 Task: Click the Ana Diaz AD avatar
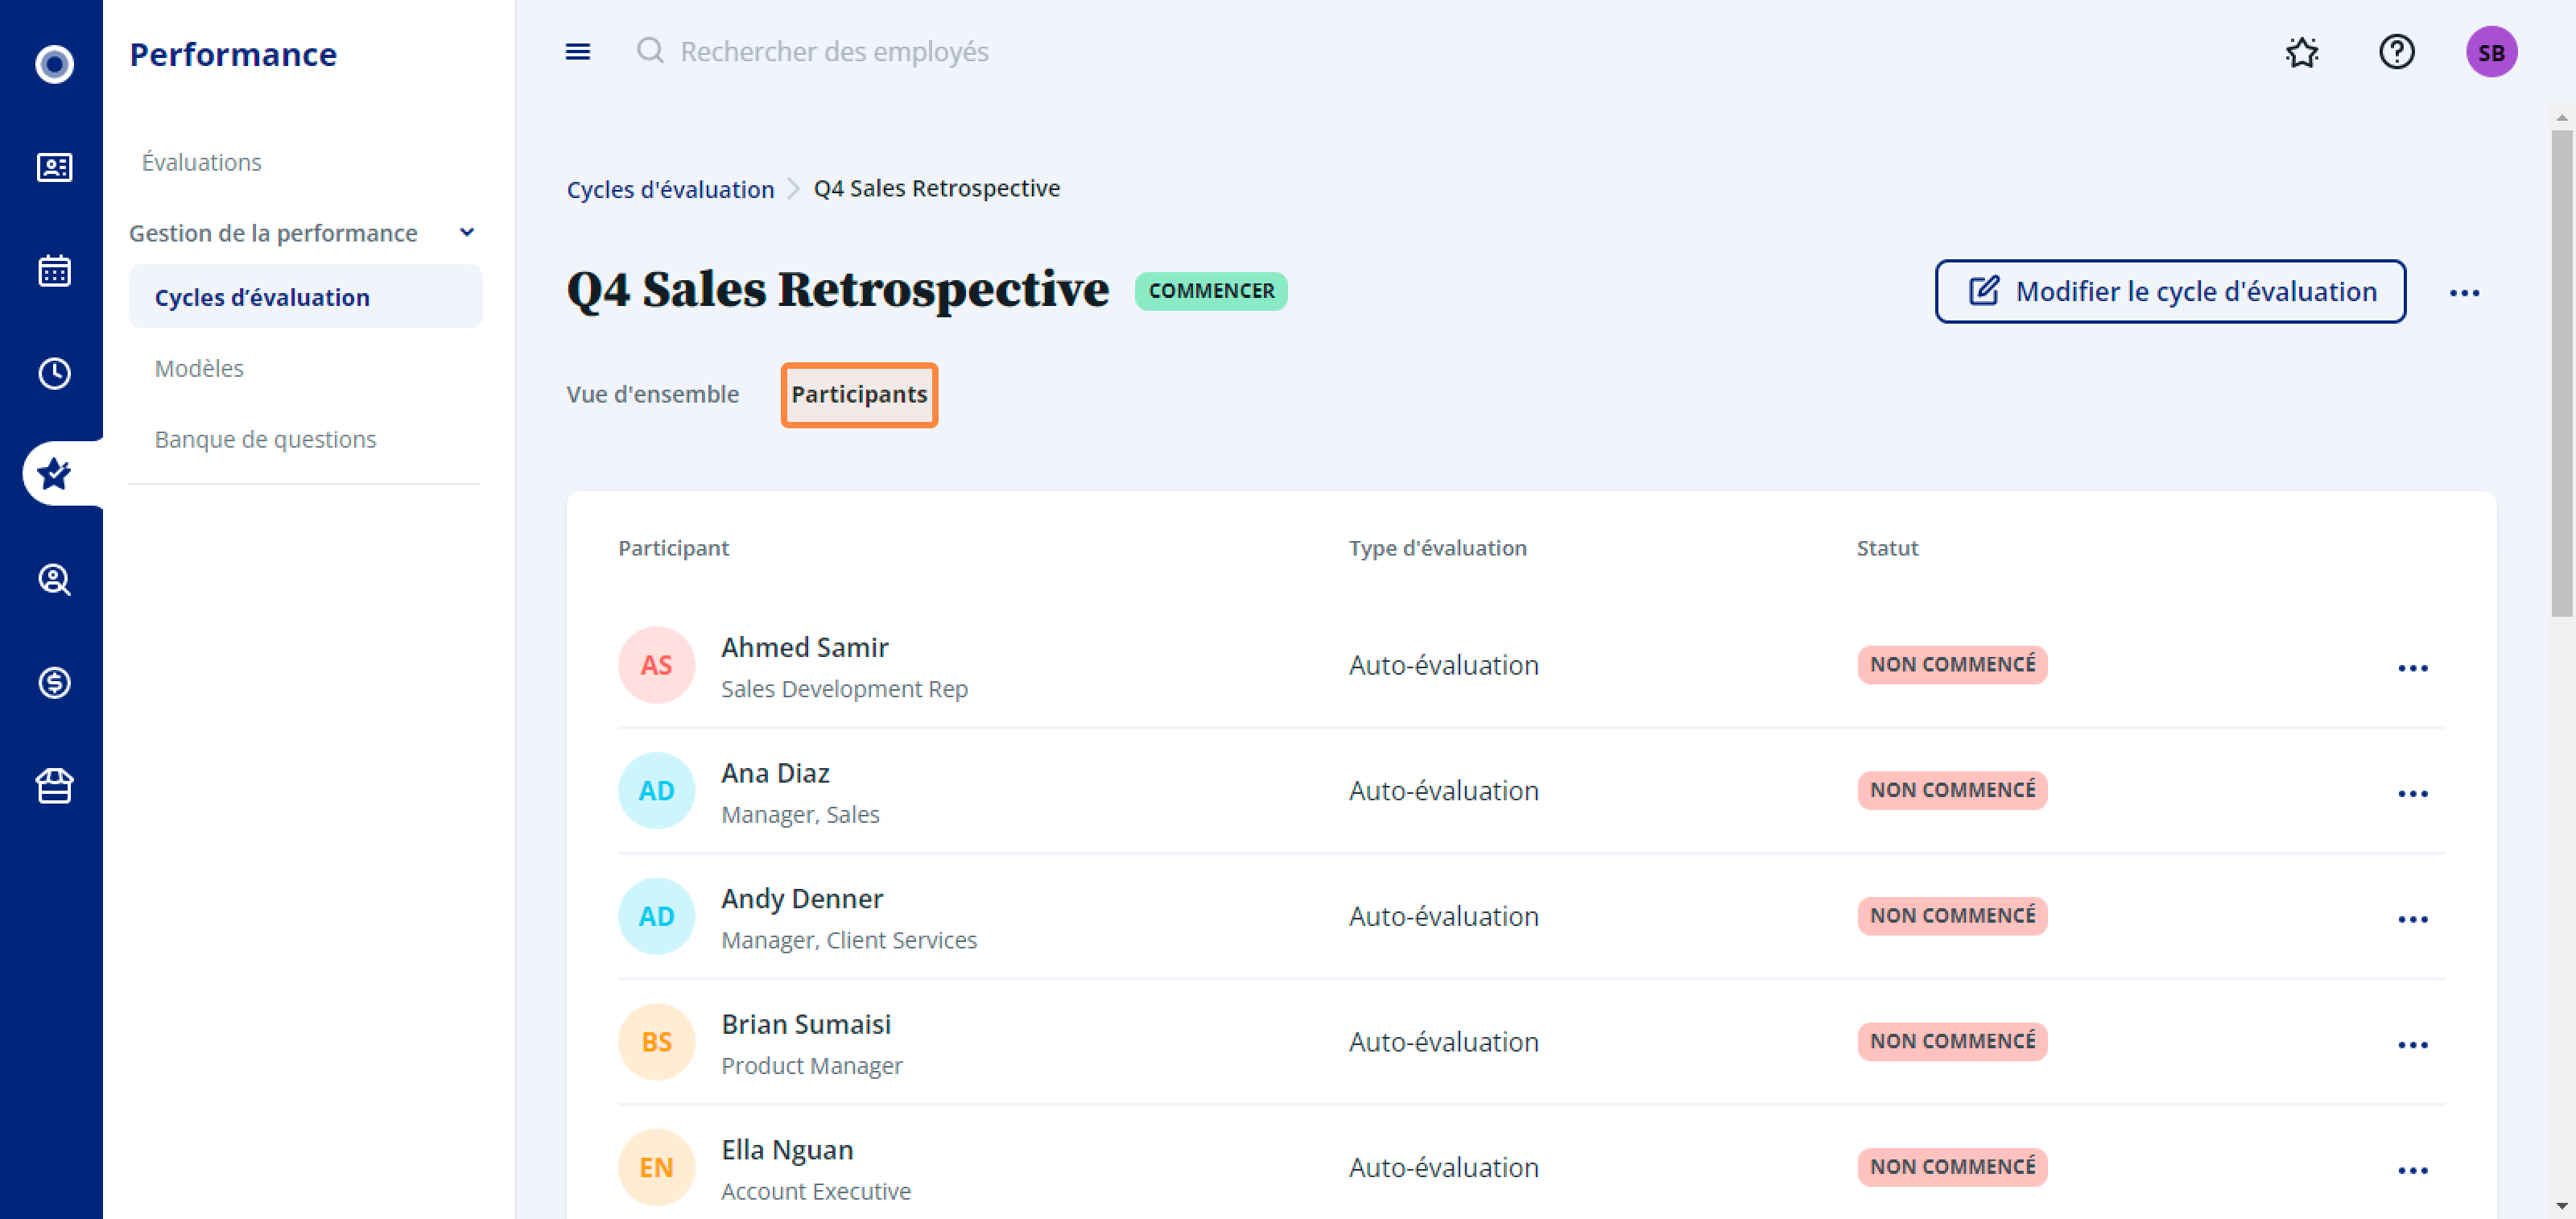[656, 790]
